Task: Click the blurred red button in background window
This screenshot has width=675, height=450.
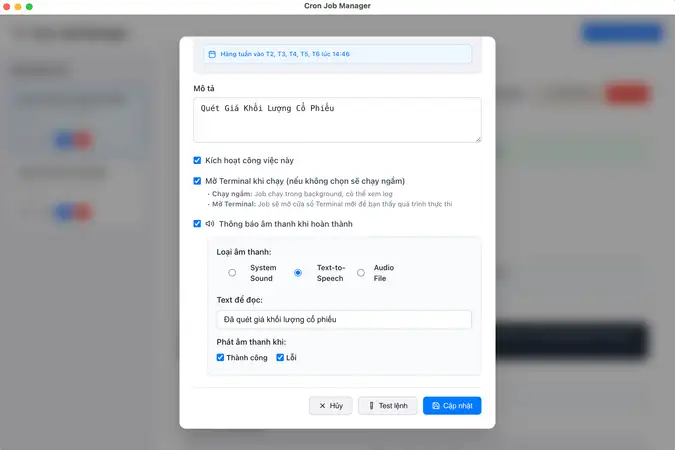Action: [627, 94]
